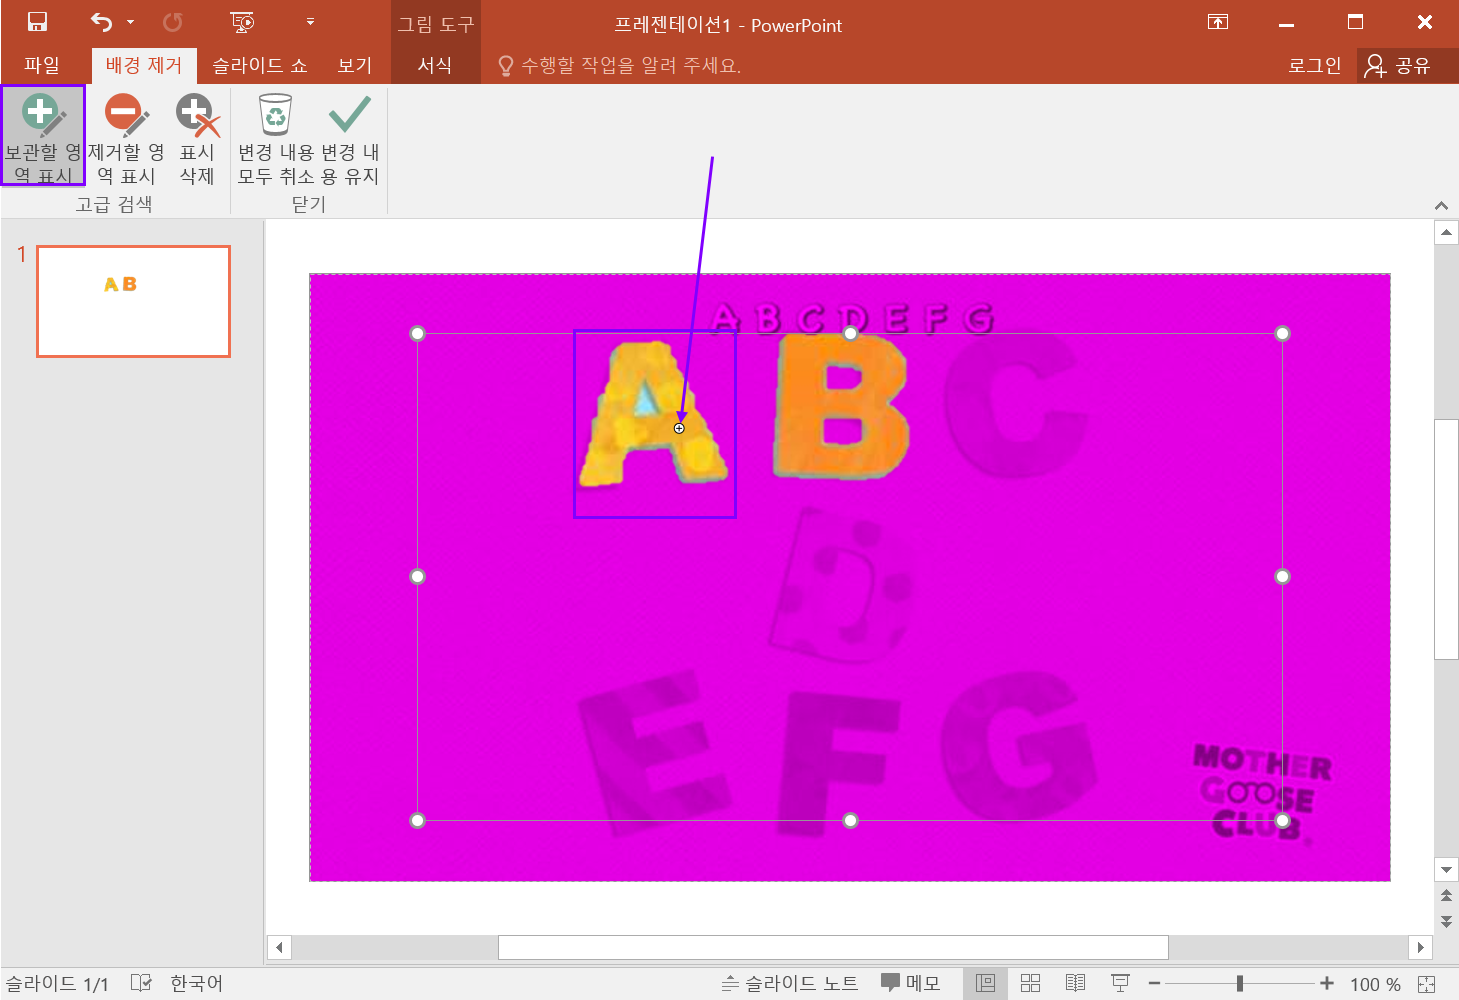This screenshot has width=1459, height=1000.
Task: Select Mark Areas to Remove tool (제거할 영역 표시)
Action: click(126, 136)
